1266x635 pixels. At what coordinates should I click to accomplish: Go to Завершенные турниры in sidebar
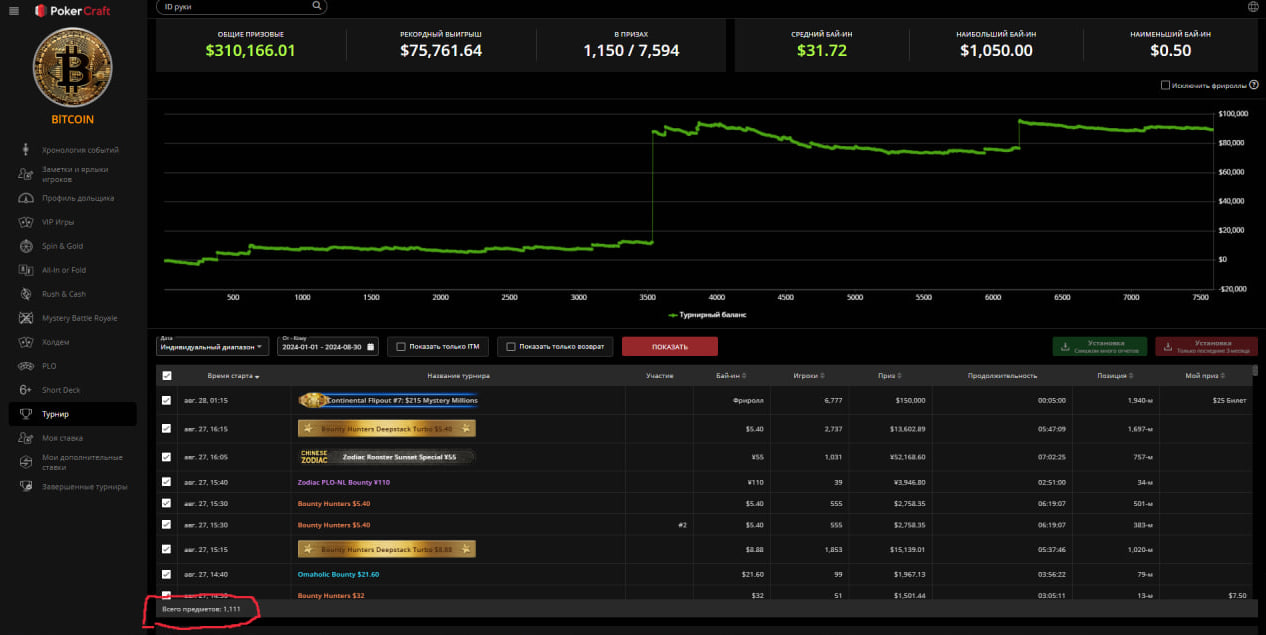tap(84, 487)
